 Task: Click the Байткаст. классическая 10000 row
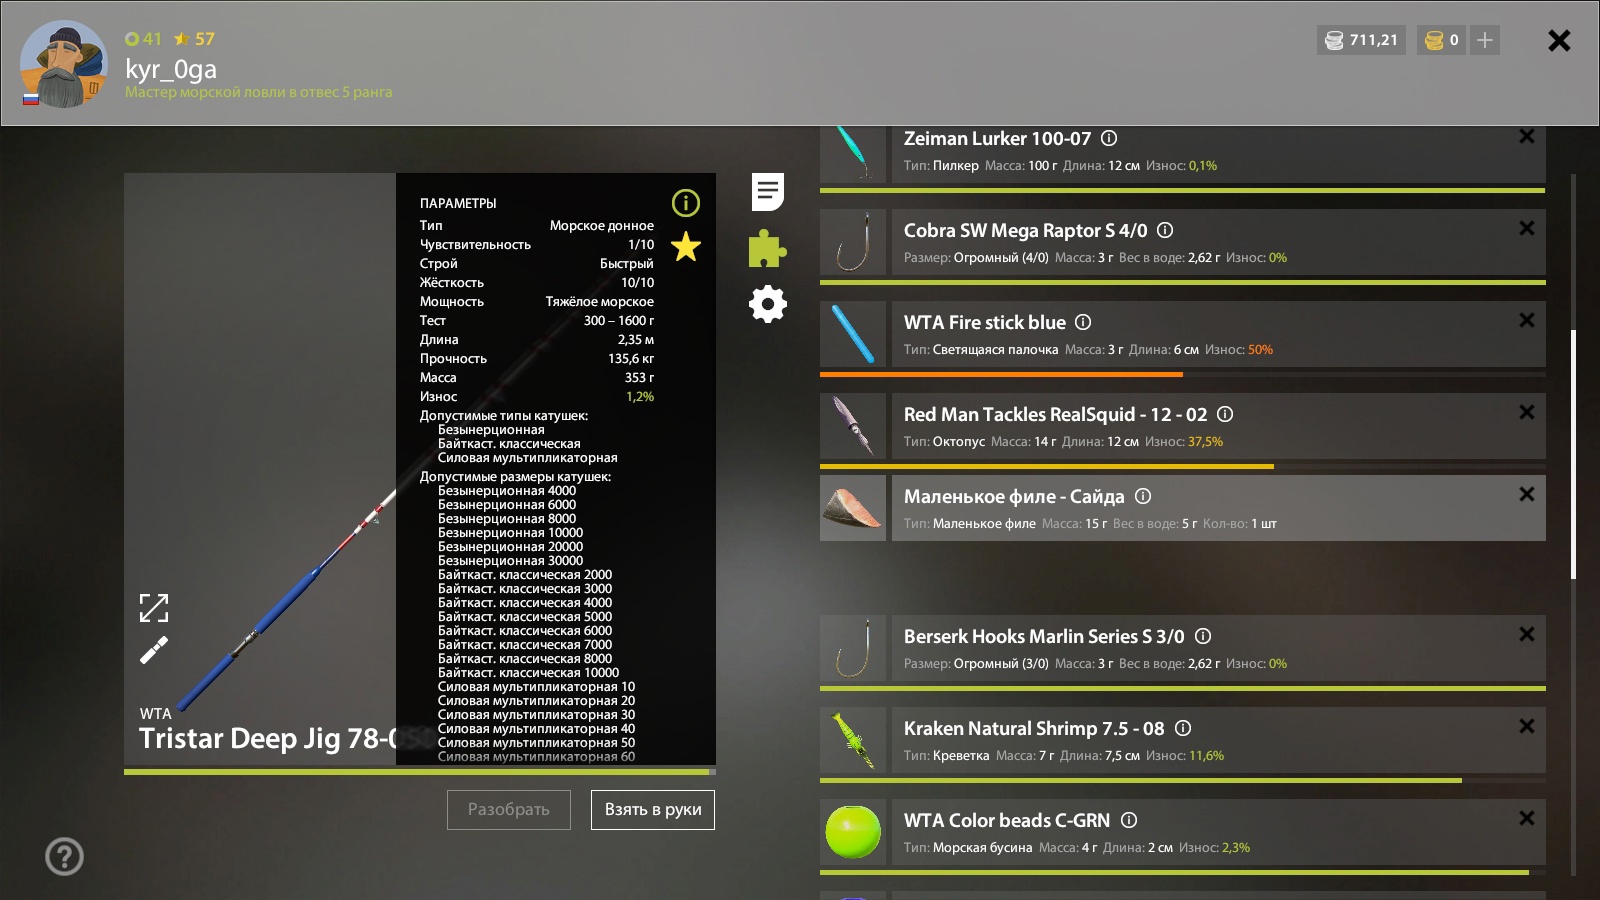tap(528, 673)
